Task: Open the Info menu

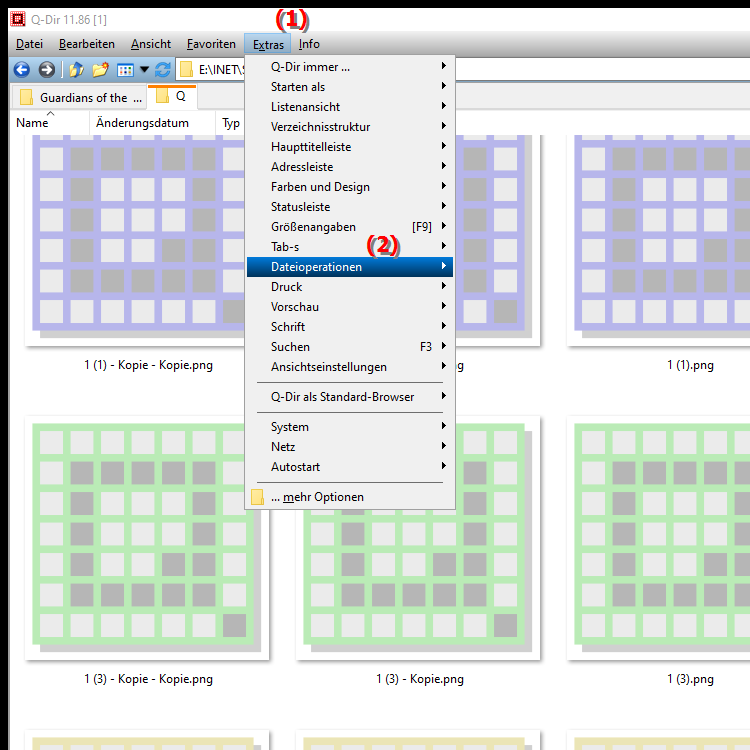Action: tap(309, 44)
